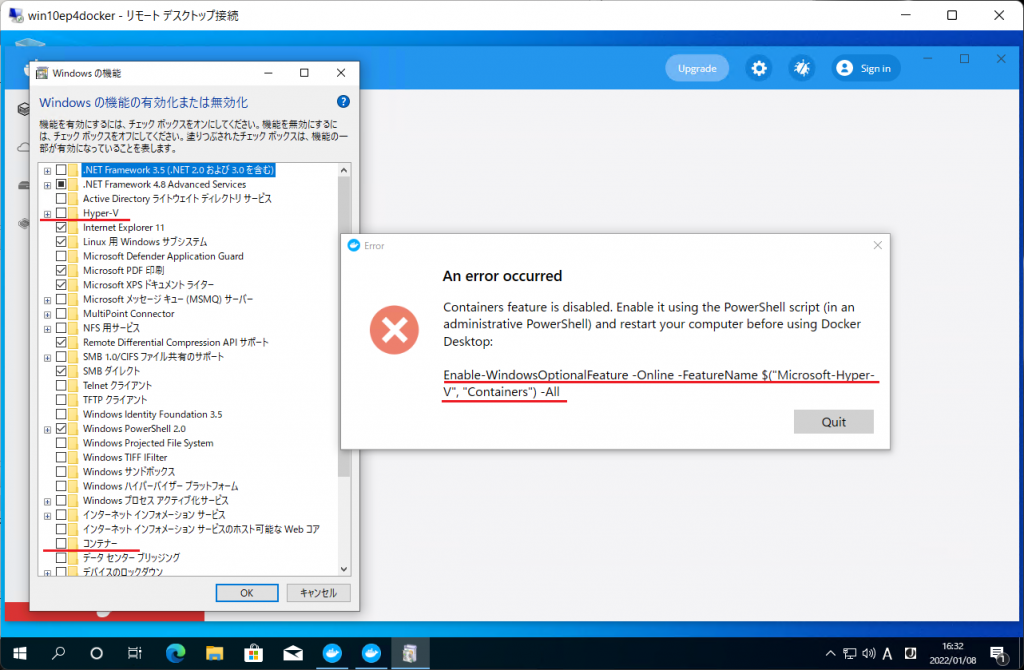Screen dimensions: 1024x670
Task: Expand the Hyper-V tree node
Action: coord(47,214)
